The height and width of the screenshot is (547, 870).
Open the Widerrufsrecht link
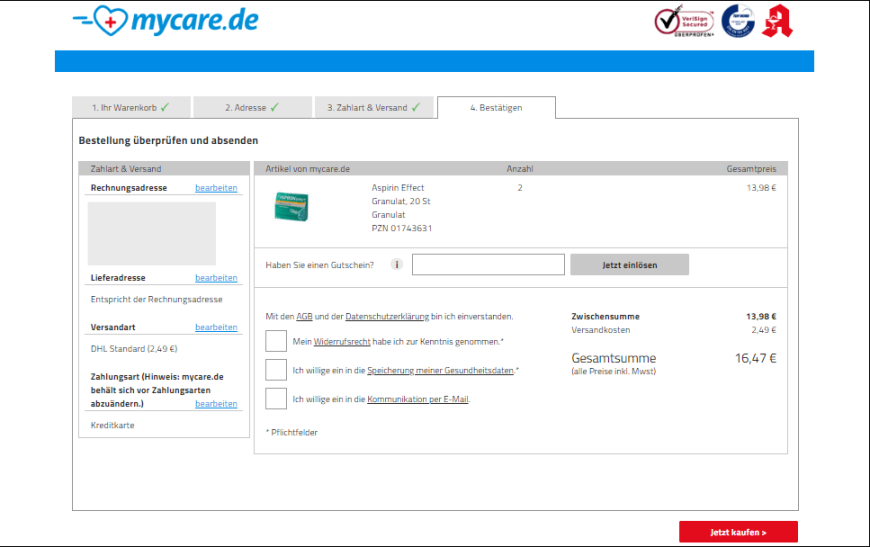(342, 342)
